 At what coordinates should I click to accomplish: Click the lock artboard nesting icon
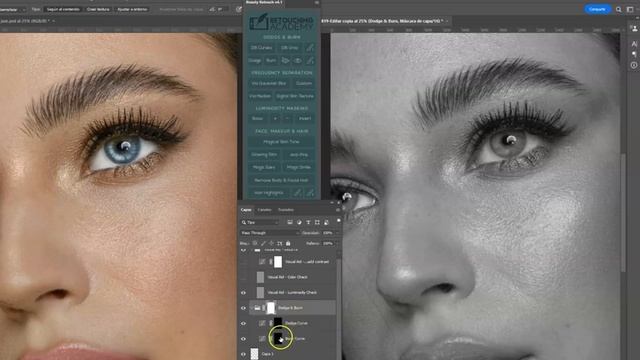280,243
